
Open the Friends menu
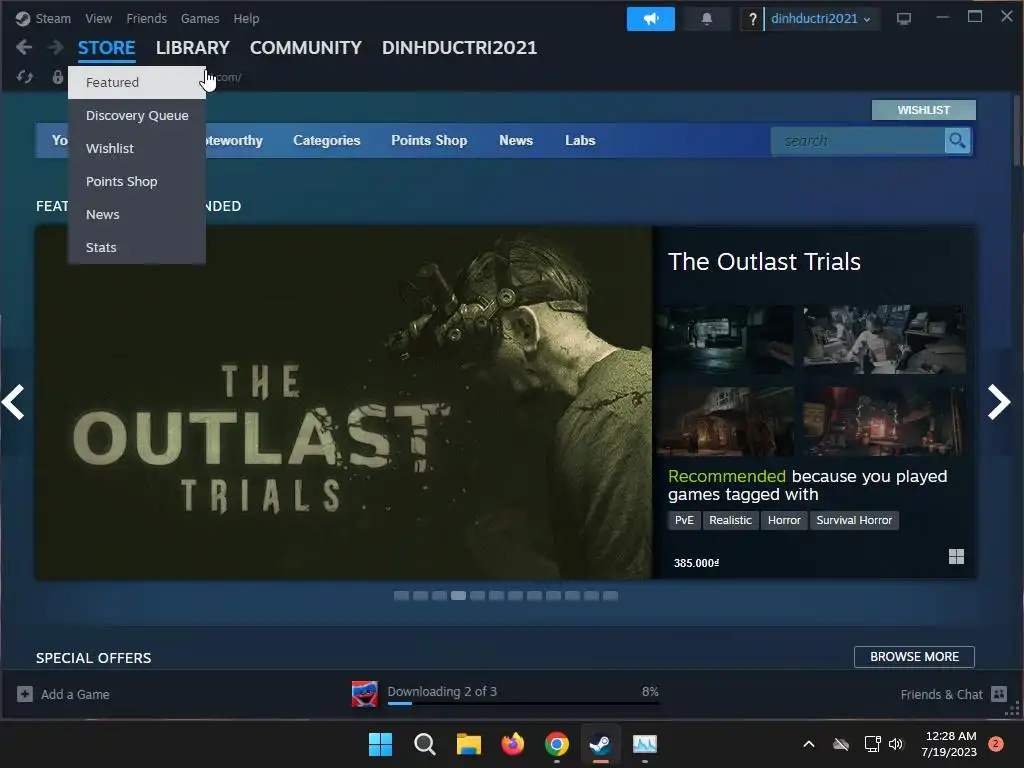146,18
